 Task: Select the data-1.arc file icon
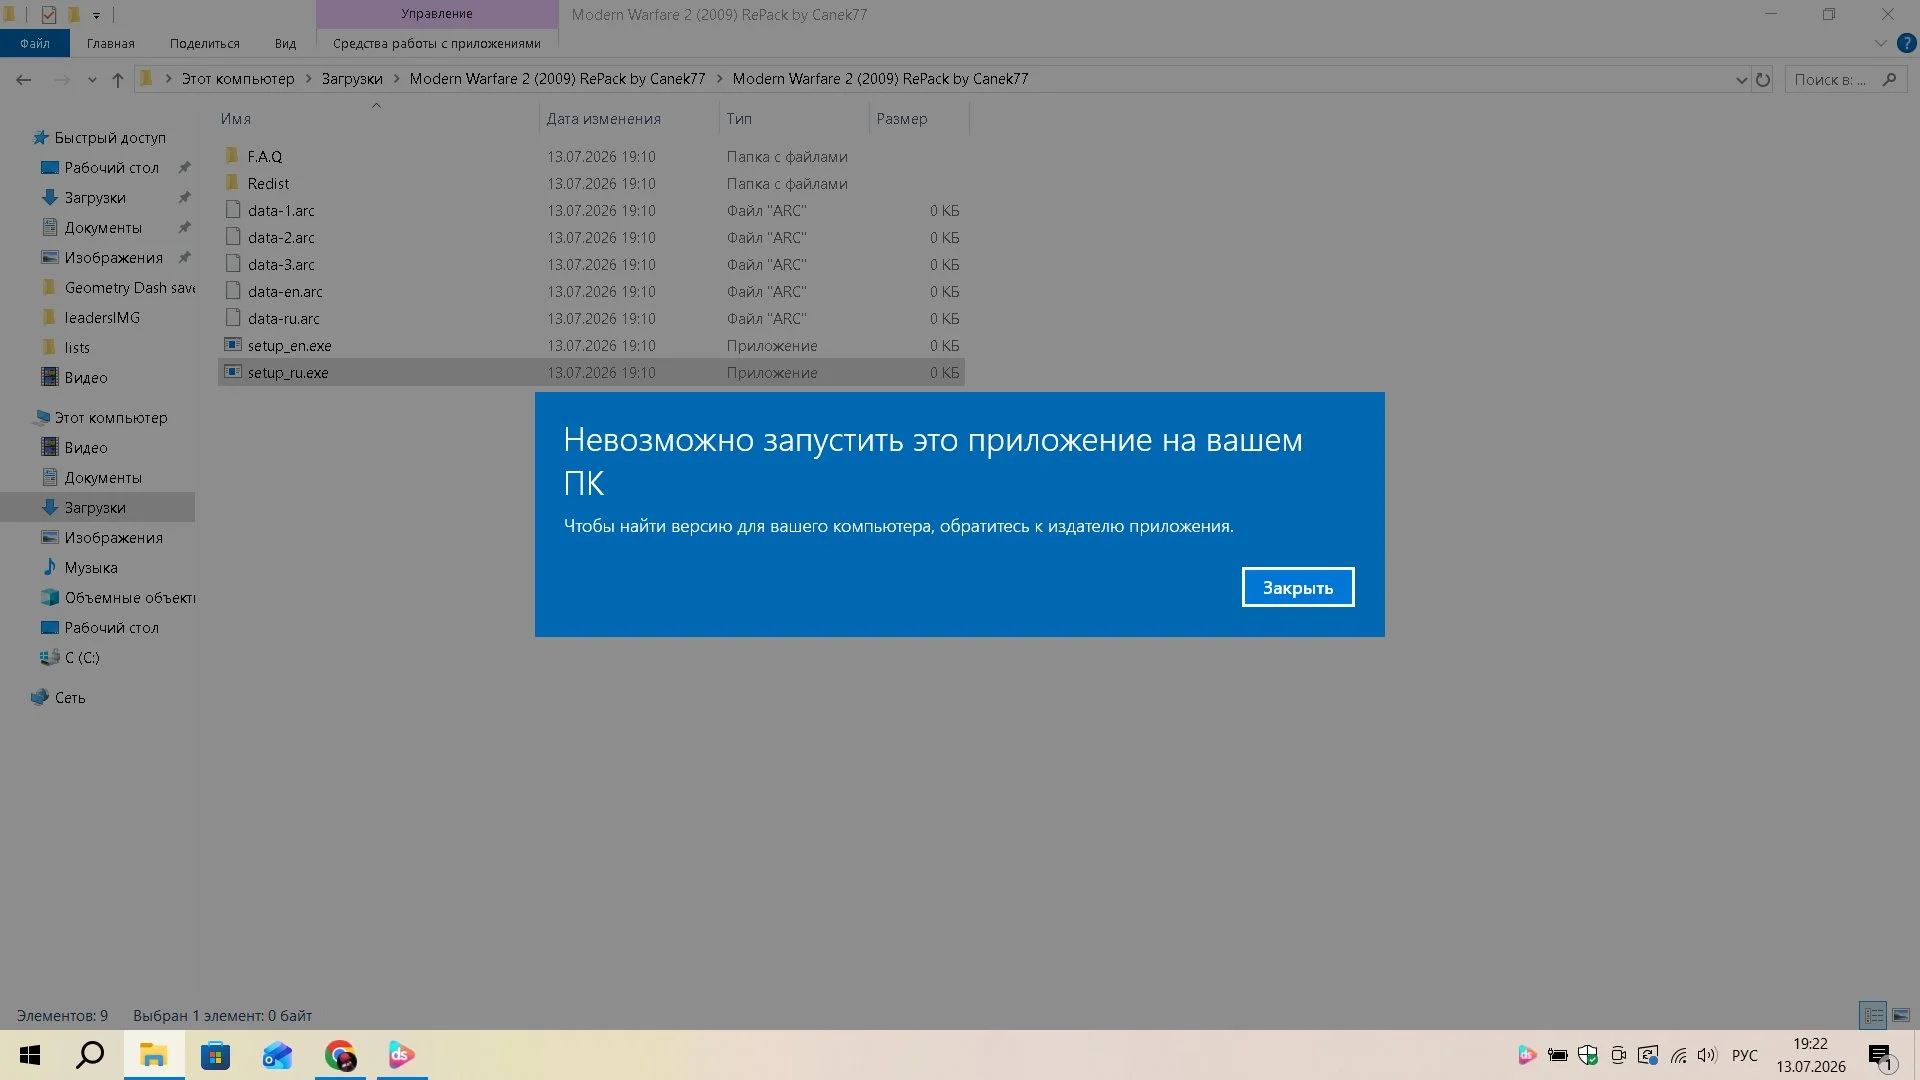[233, 210]
